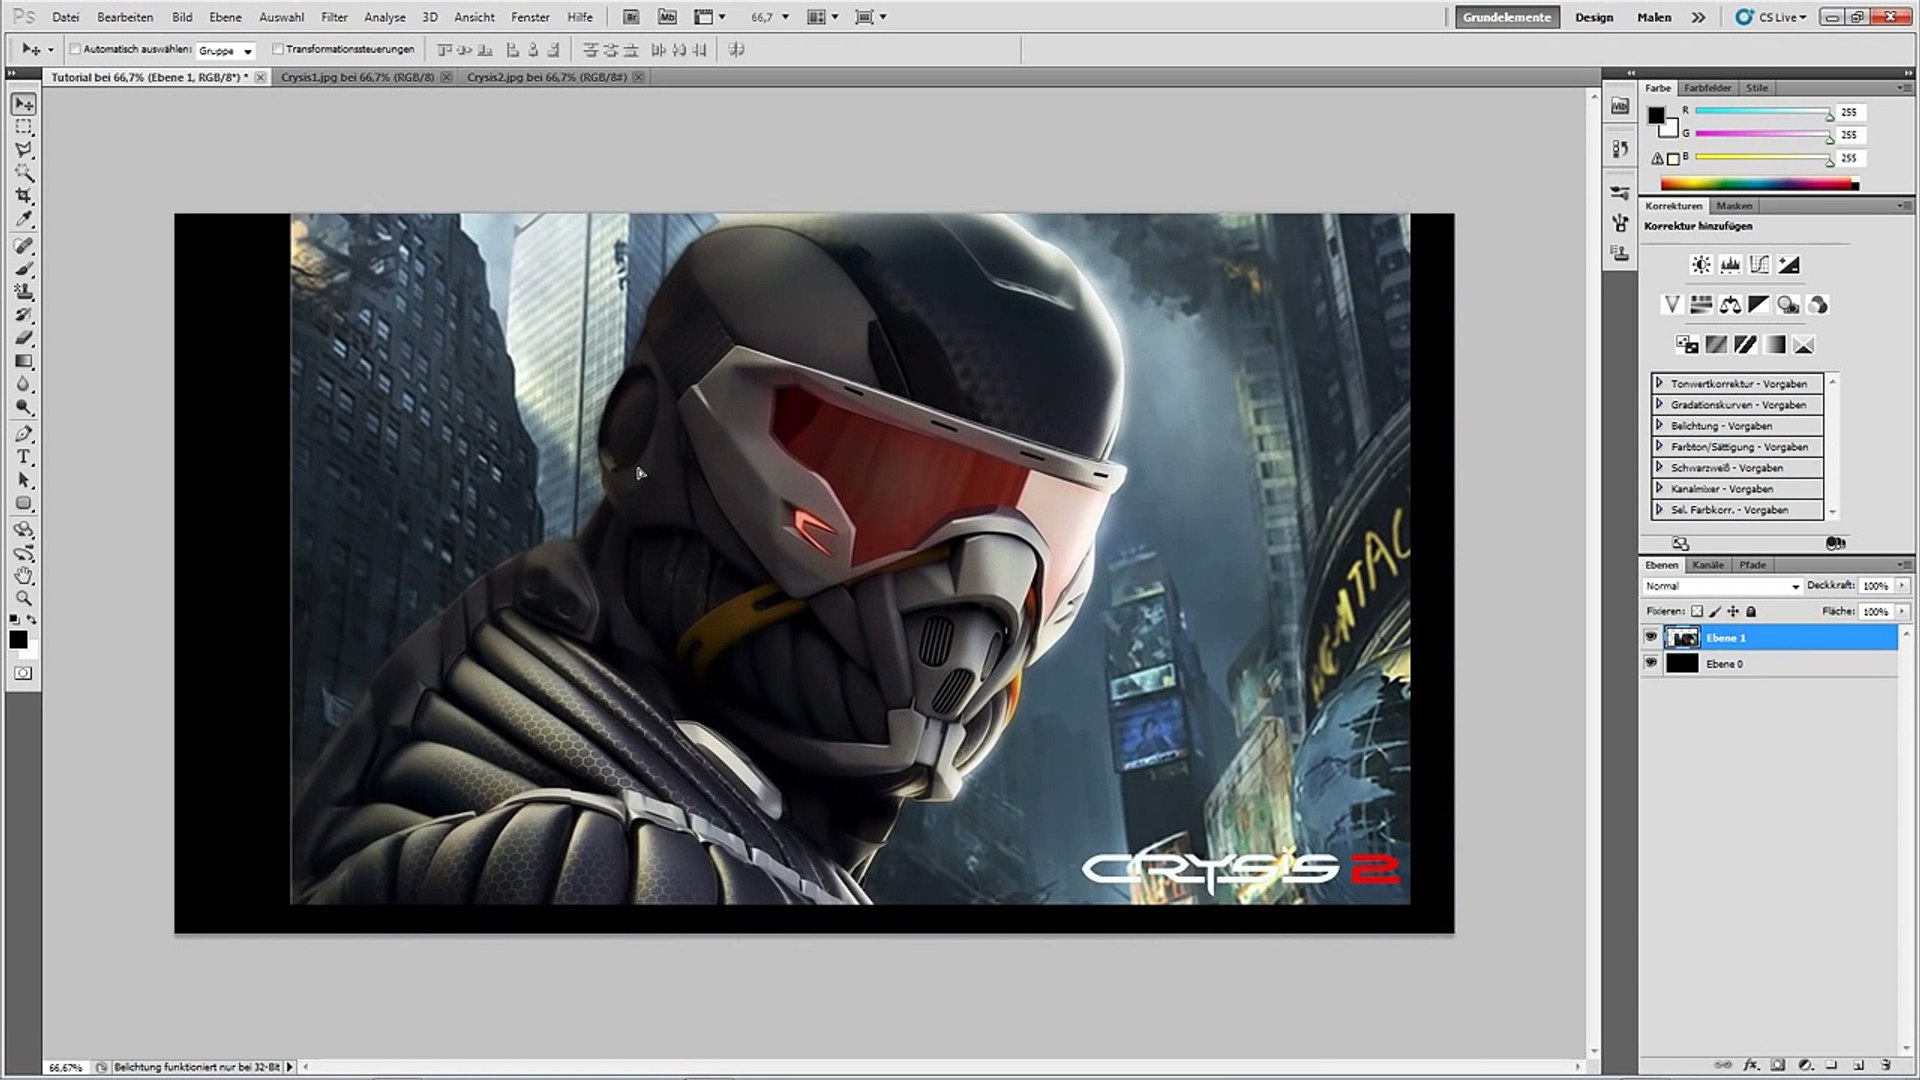The width and height of the screenshot is (1920, 1080).
Task: Open the Fläche fill slider arrow
Action: [1902, 611]
